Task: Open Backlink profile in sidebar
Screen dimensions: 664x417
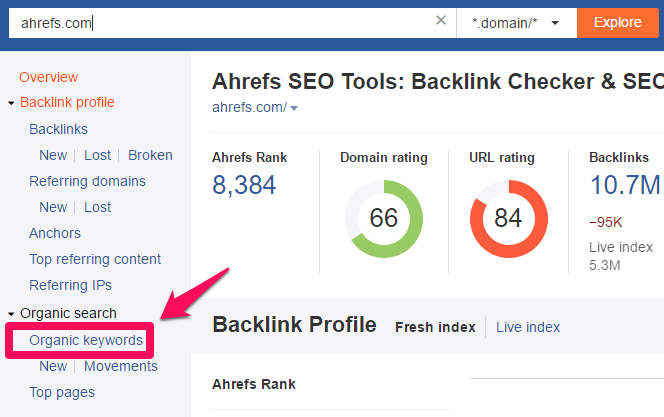Action: pos(67,102)
